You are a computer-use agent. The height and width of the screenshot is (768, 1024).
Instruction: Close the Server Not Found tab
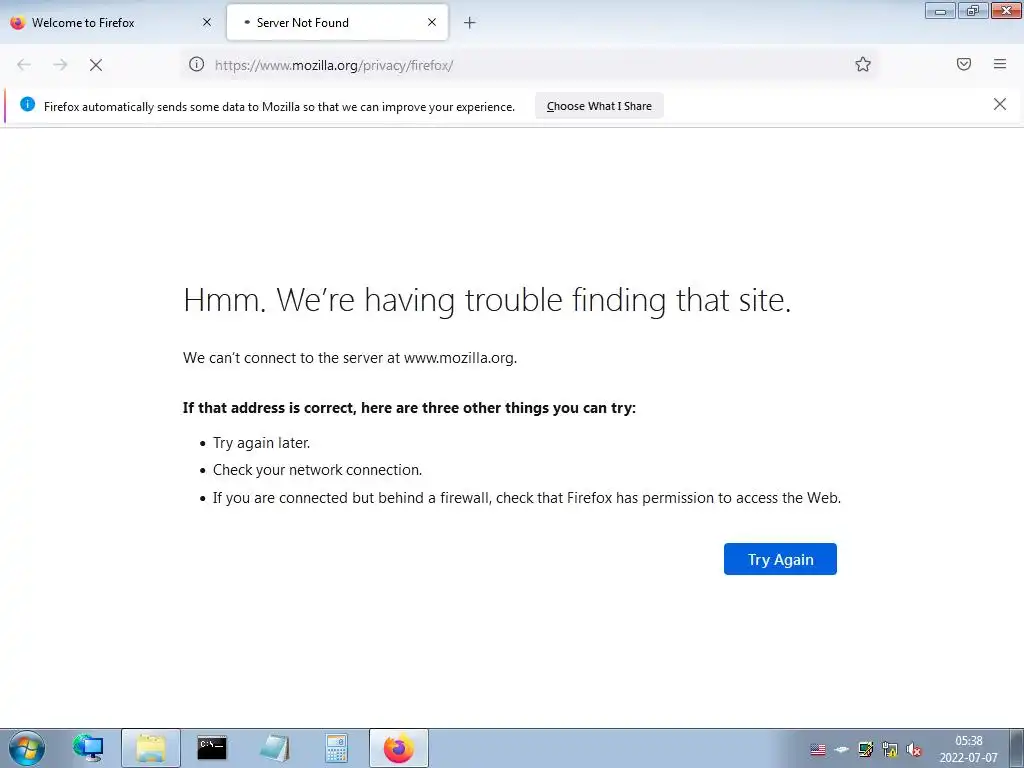point(432,22)
